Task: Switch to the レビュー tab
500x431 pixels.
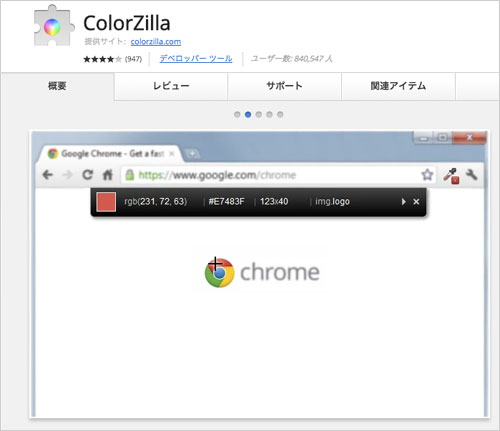Action: click(x=171, y=86)
